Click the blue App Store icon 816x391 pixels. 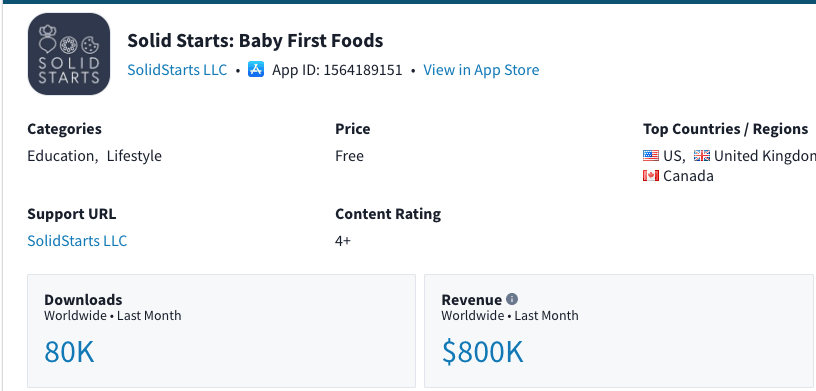click(x=256, y=69)
